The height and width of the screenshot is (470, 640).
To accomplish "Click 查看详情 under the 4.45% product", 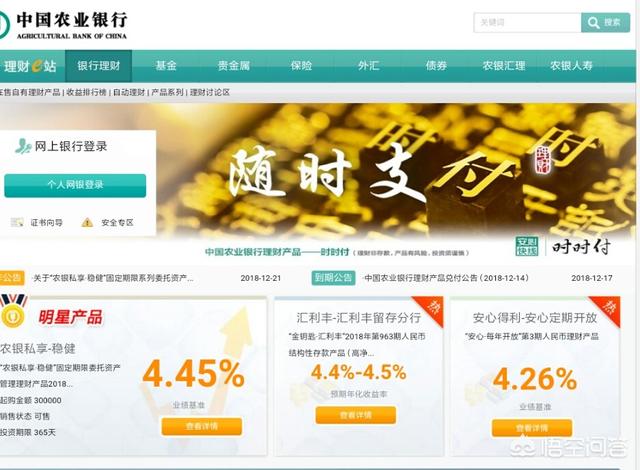I will pyautogui.click(x=202, y=426).
